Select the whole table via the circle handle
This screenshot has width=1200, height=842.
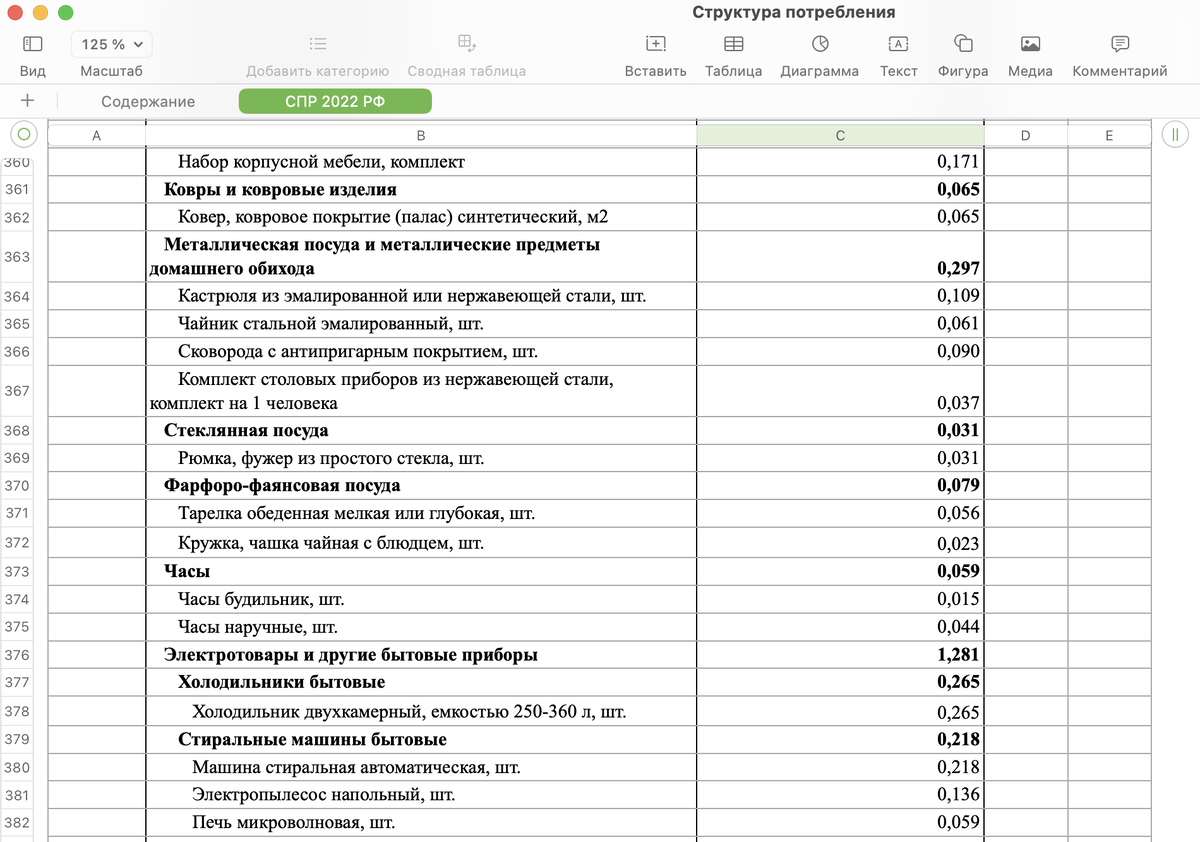(x=22, y=133)
